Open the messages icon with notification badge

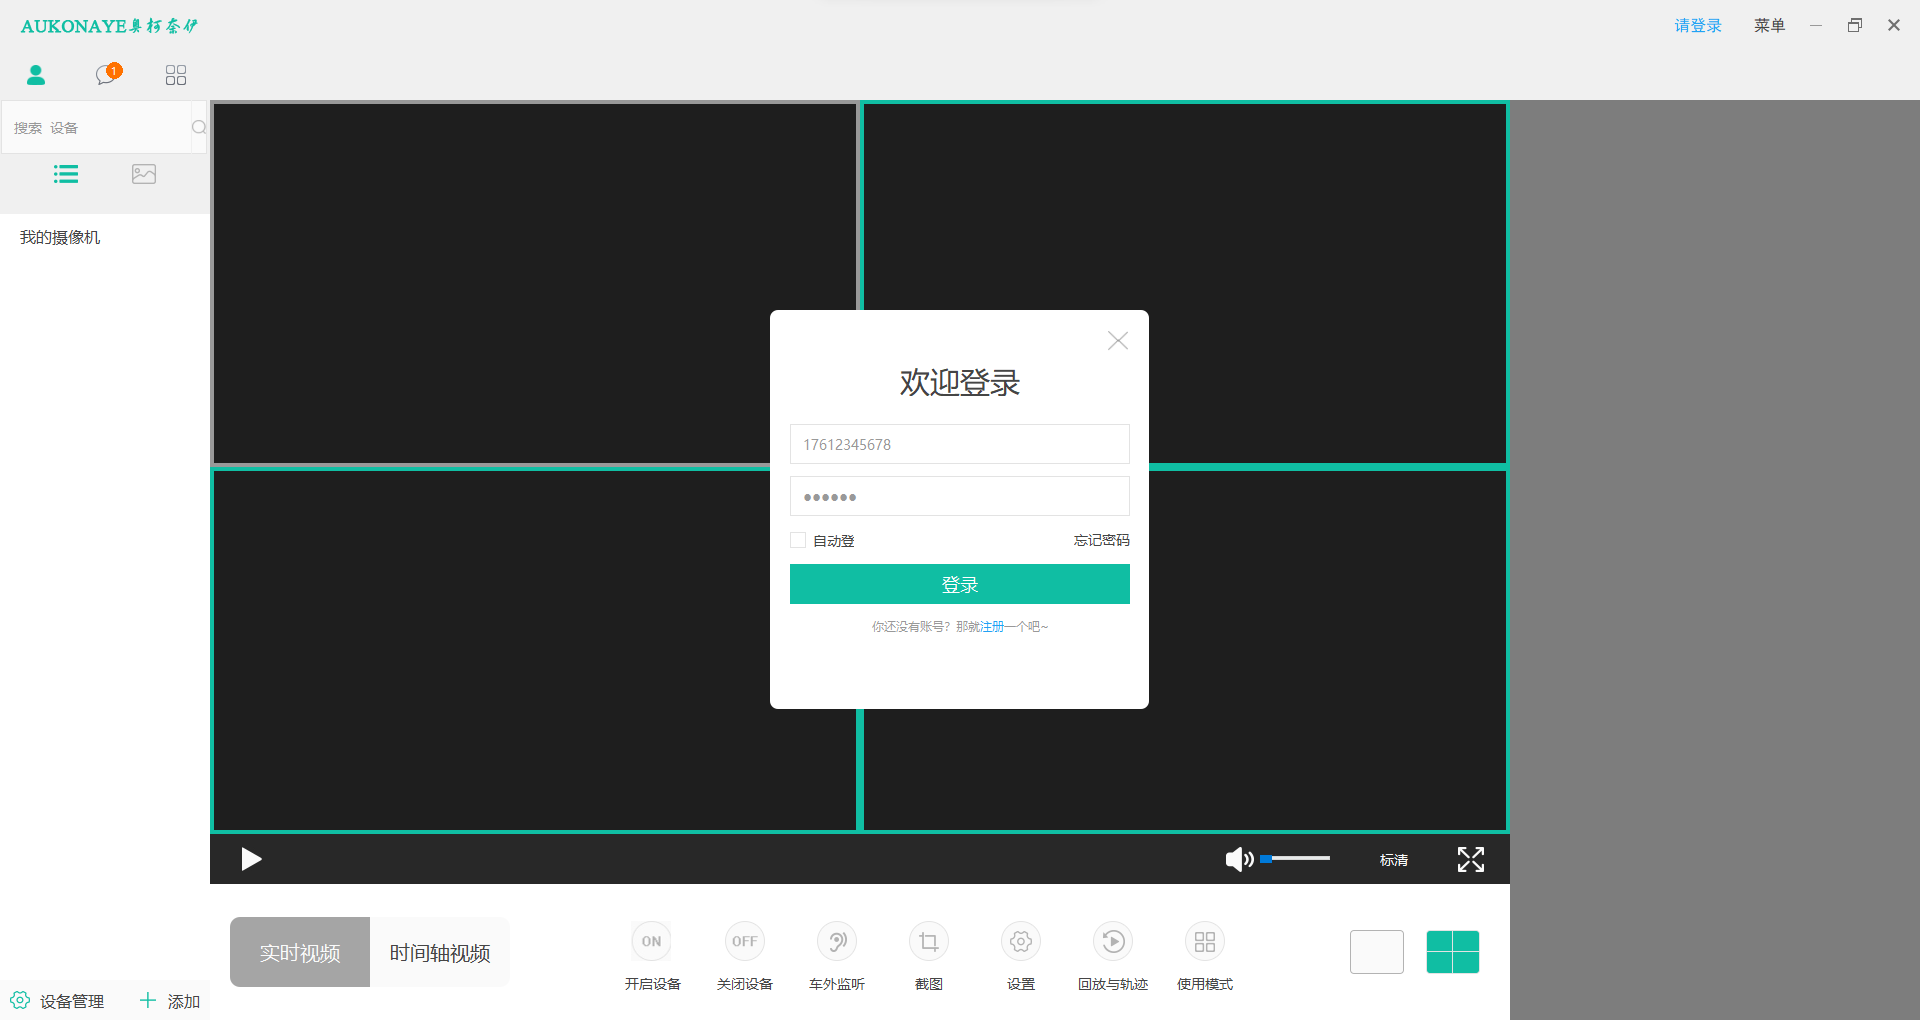click(x=108, y=74)
